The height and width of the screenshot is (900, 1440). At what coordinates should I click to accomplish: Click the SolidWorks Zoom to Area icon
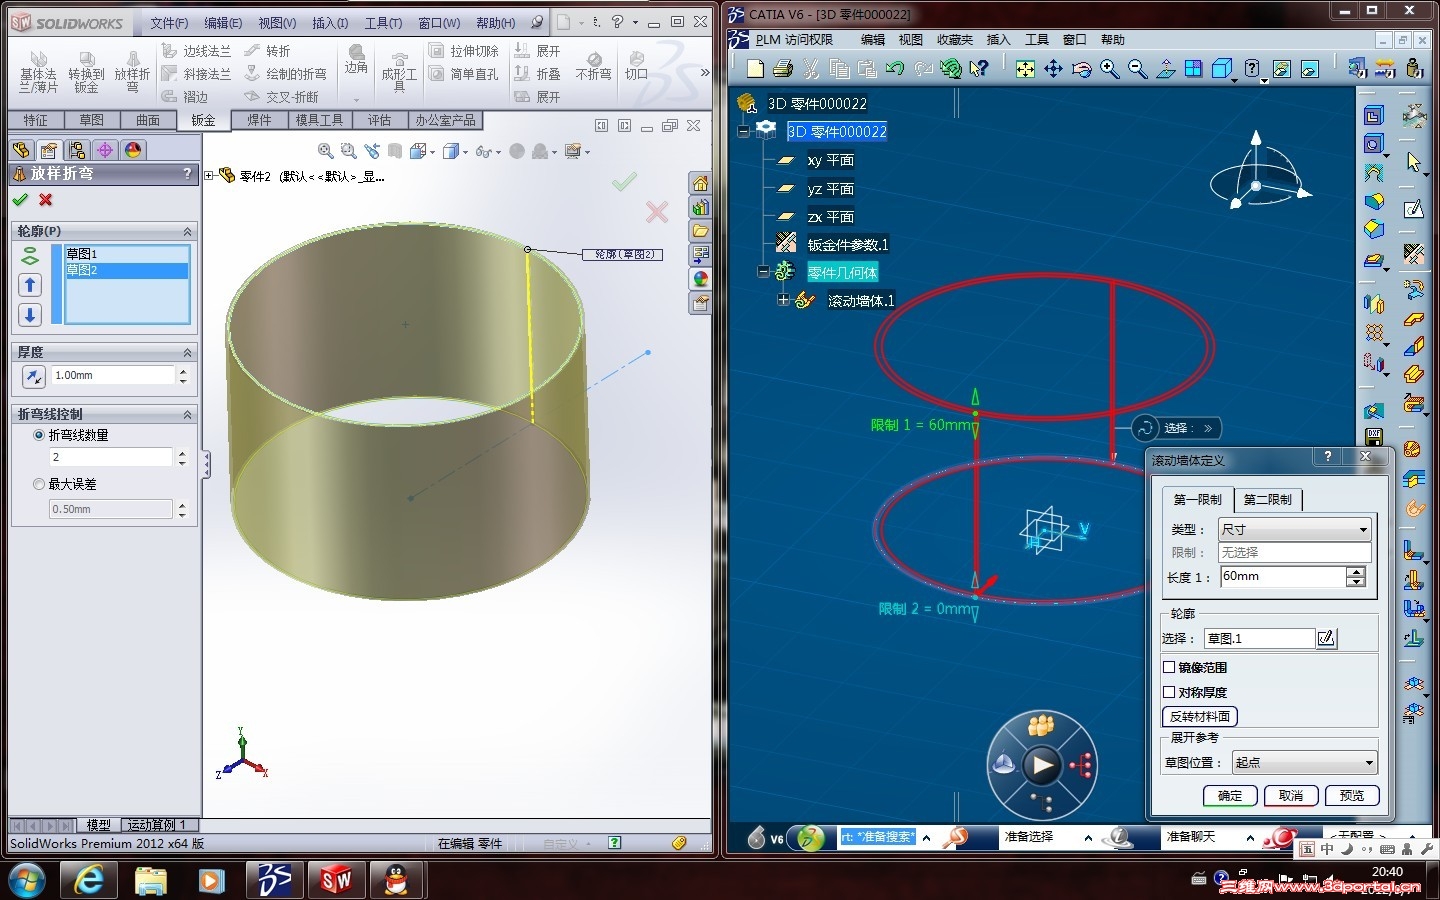(348, 151)
